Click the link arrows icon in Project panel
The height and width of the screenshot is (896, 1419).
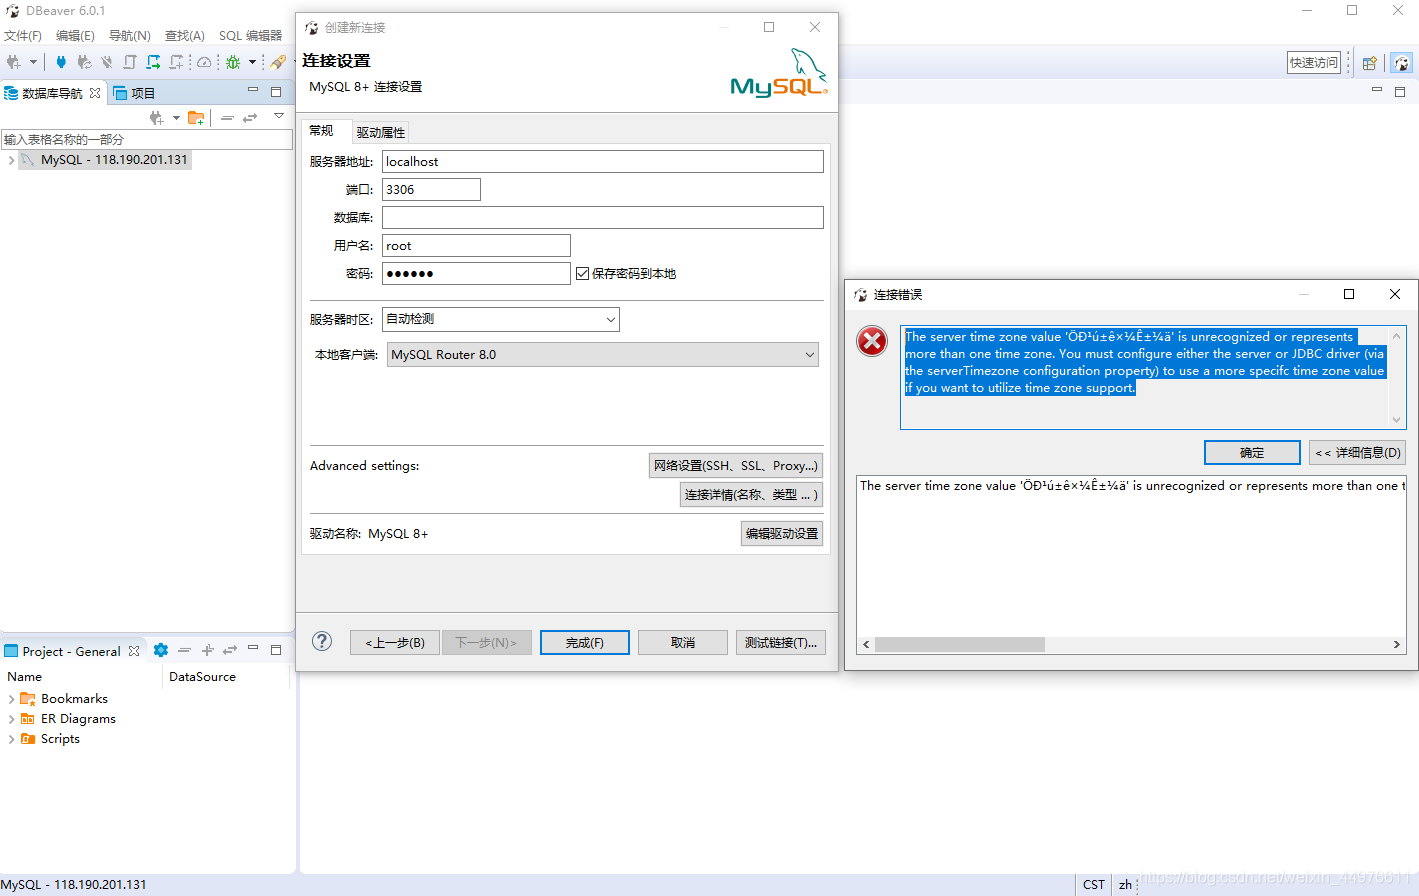tap(230, 650)
